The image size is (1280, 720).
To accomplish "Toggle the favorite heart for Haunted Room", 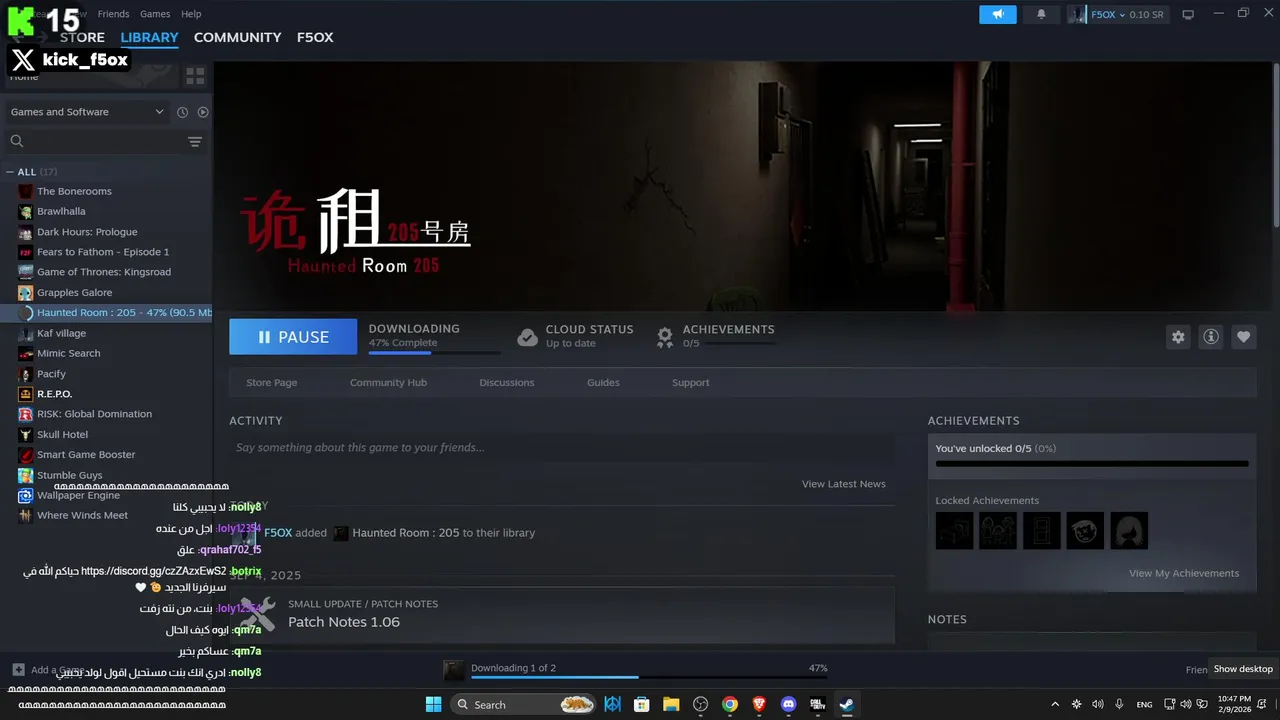I will (1243, 337).
